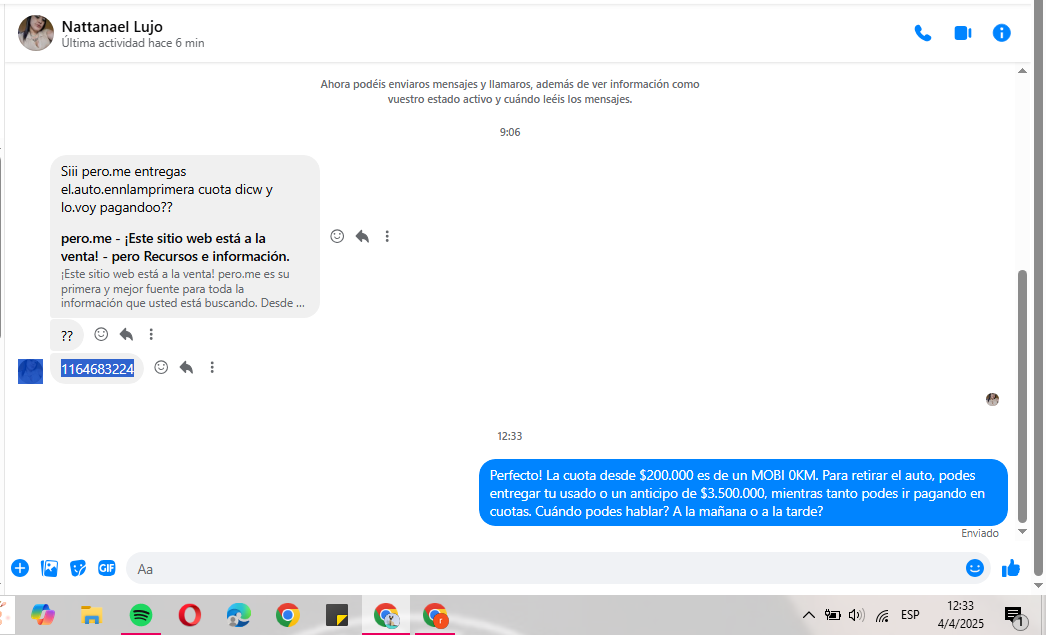Start a video call in chat header
1046x635 pixels.
pos(962,33)
